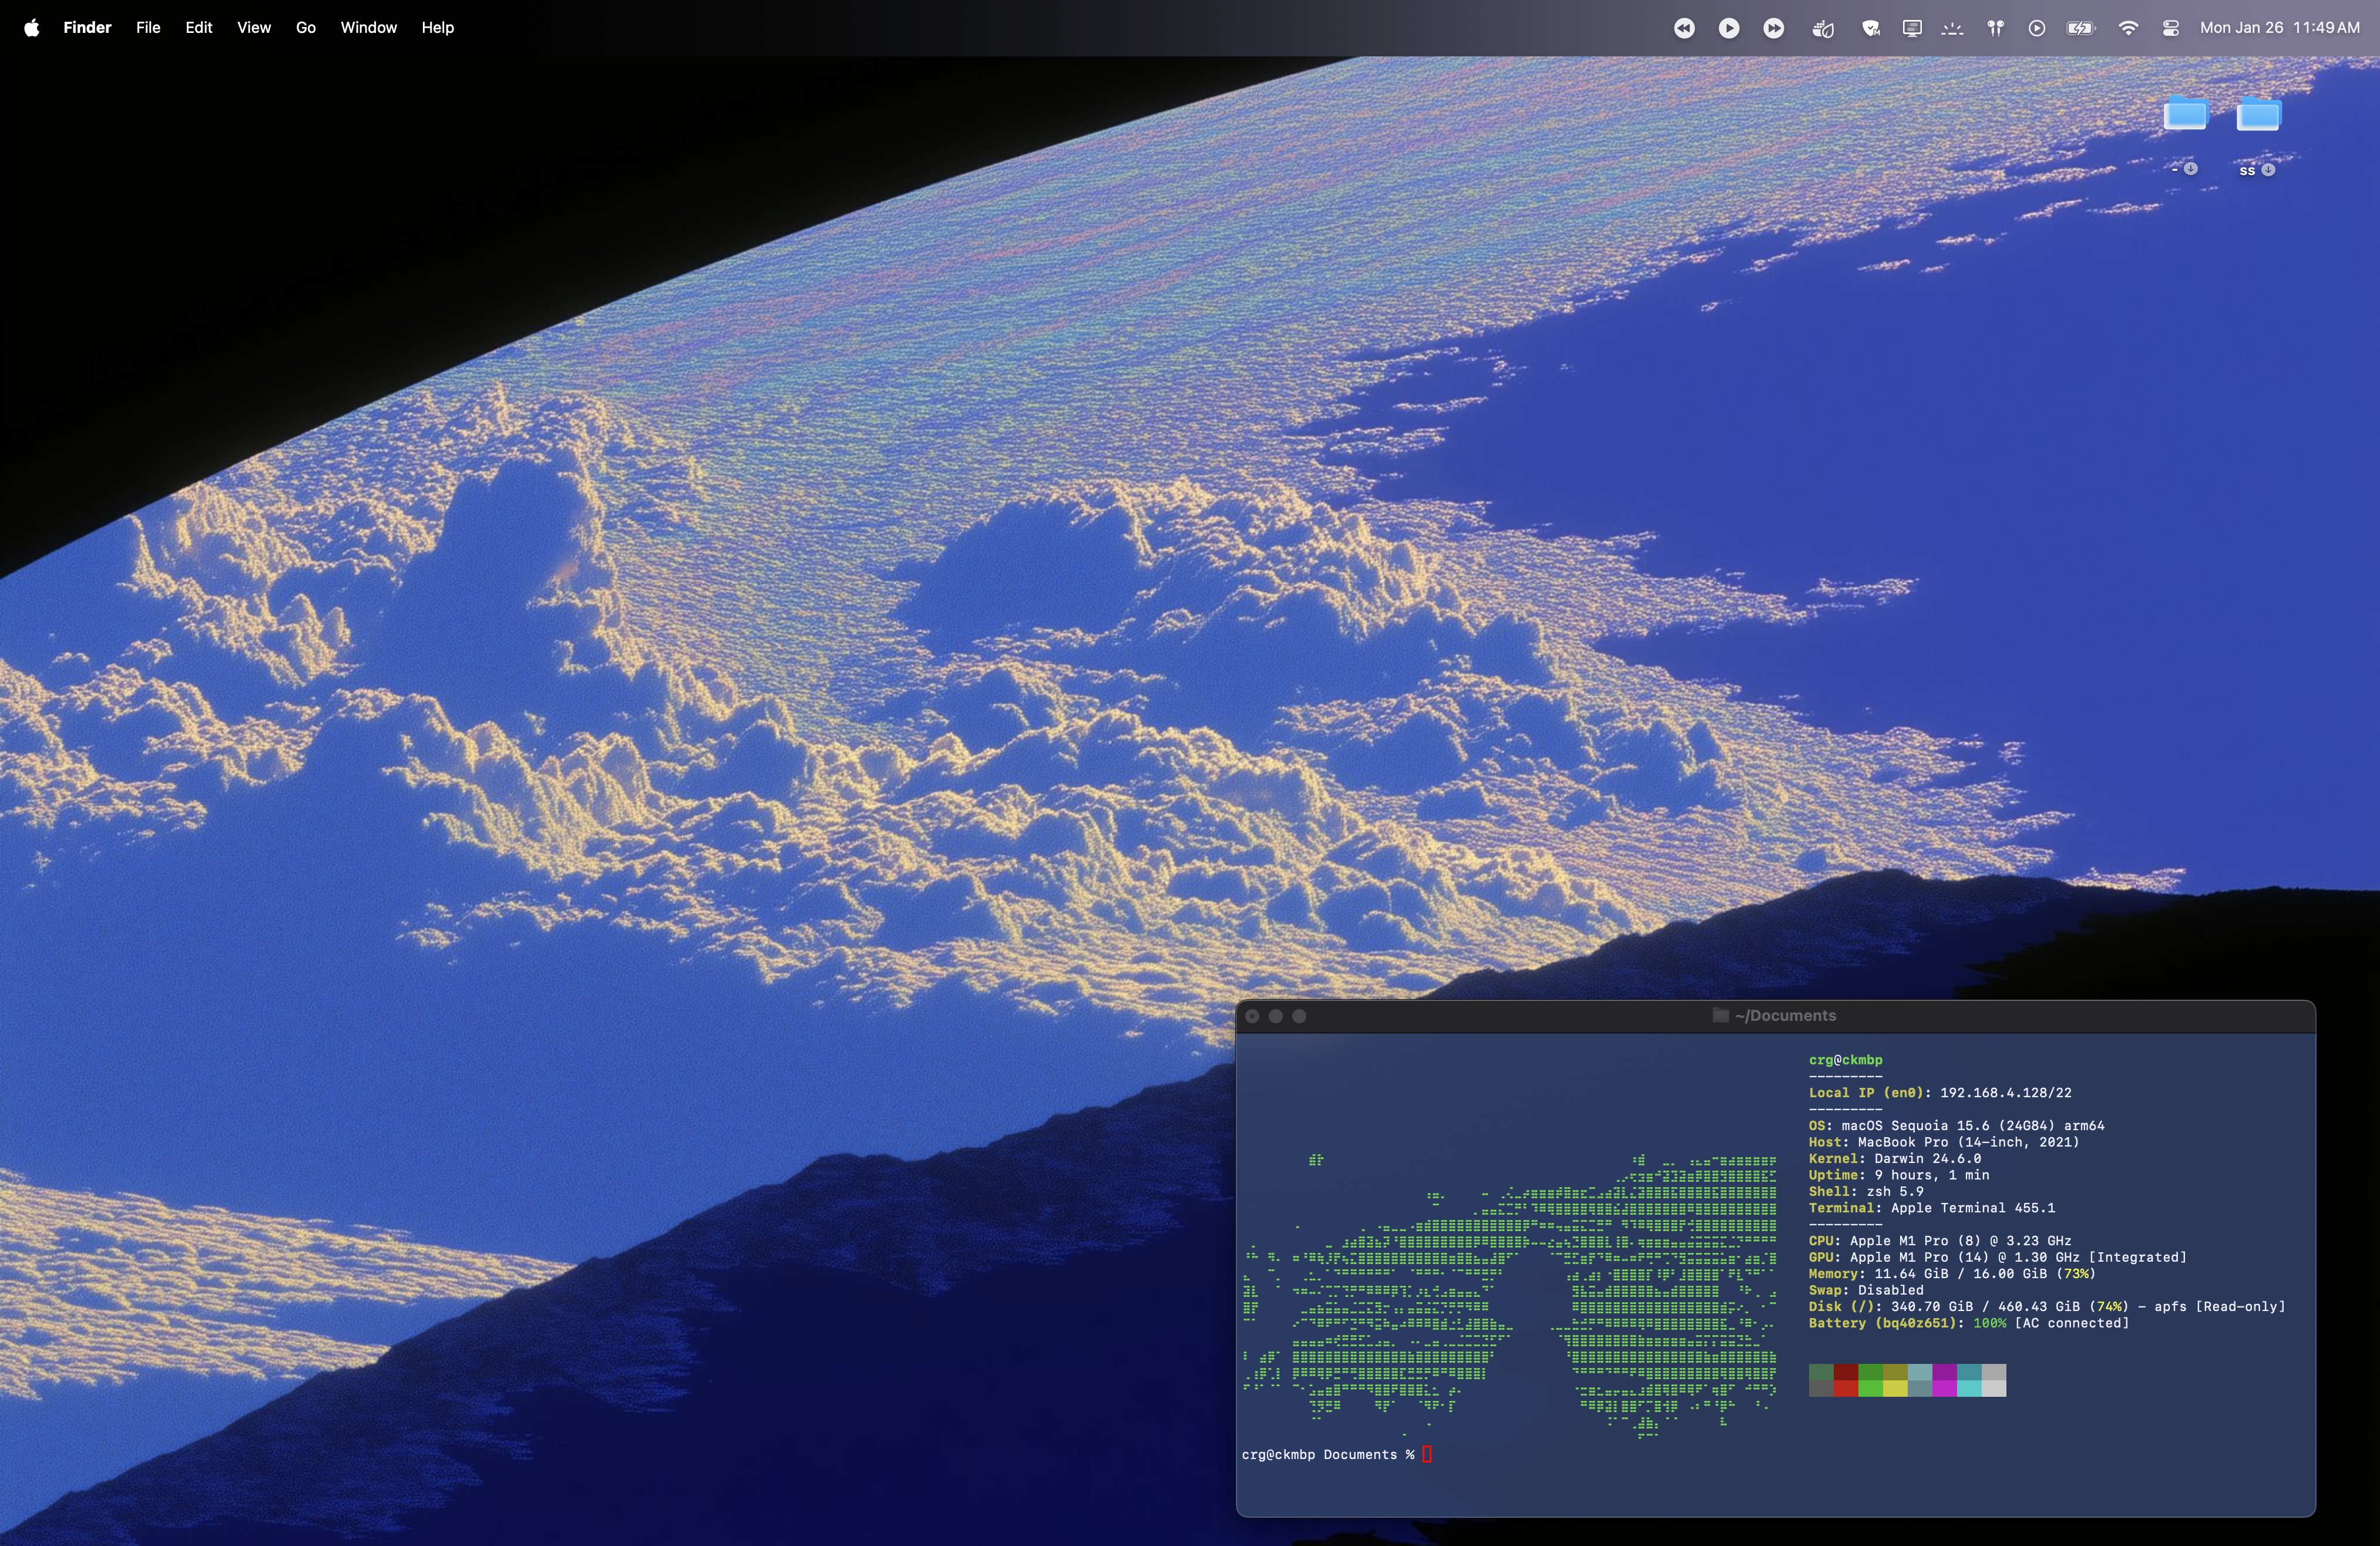The height and width of the screenshot is (1546, 2380).
Task: Open the Apple menu
Action: click(x=31, y=28)
